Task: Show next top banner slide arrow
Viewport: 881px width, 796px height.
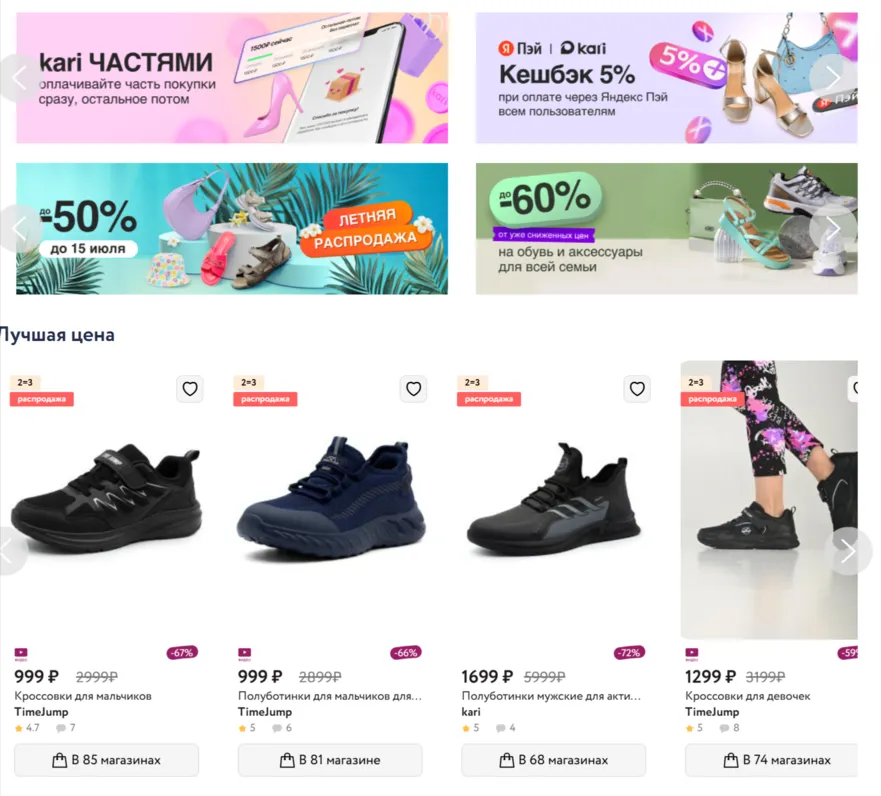Action: pos(833,78)
